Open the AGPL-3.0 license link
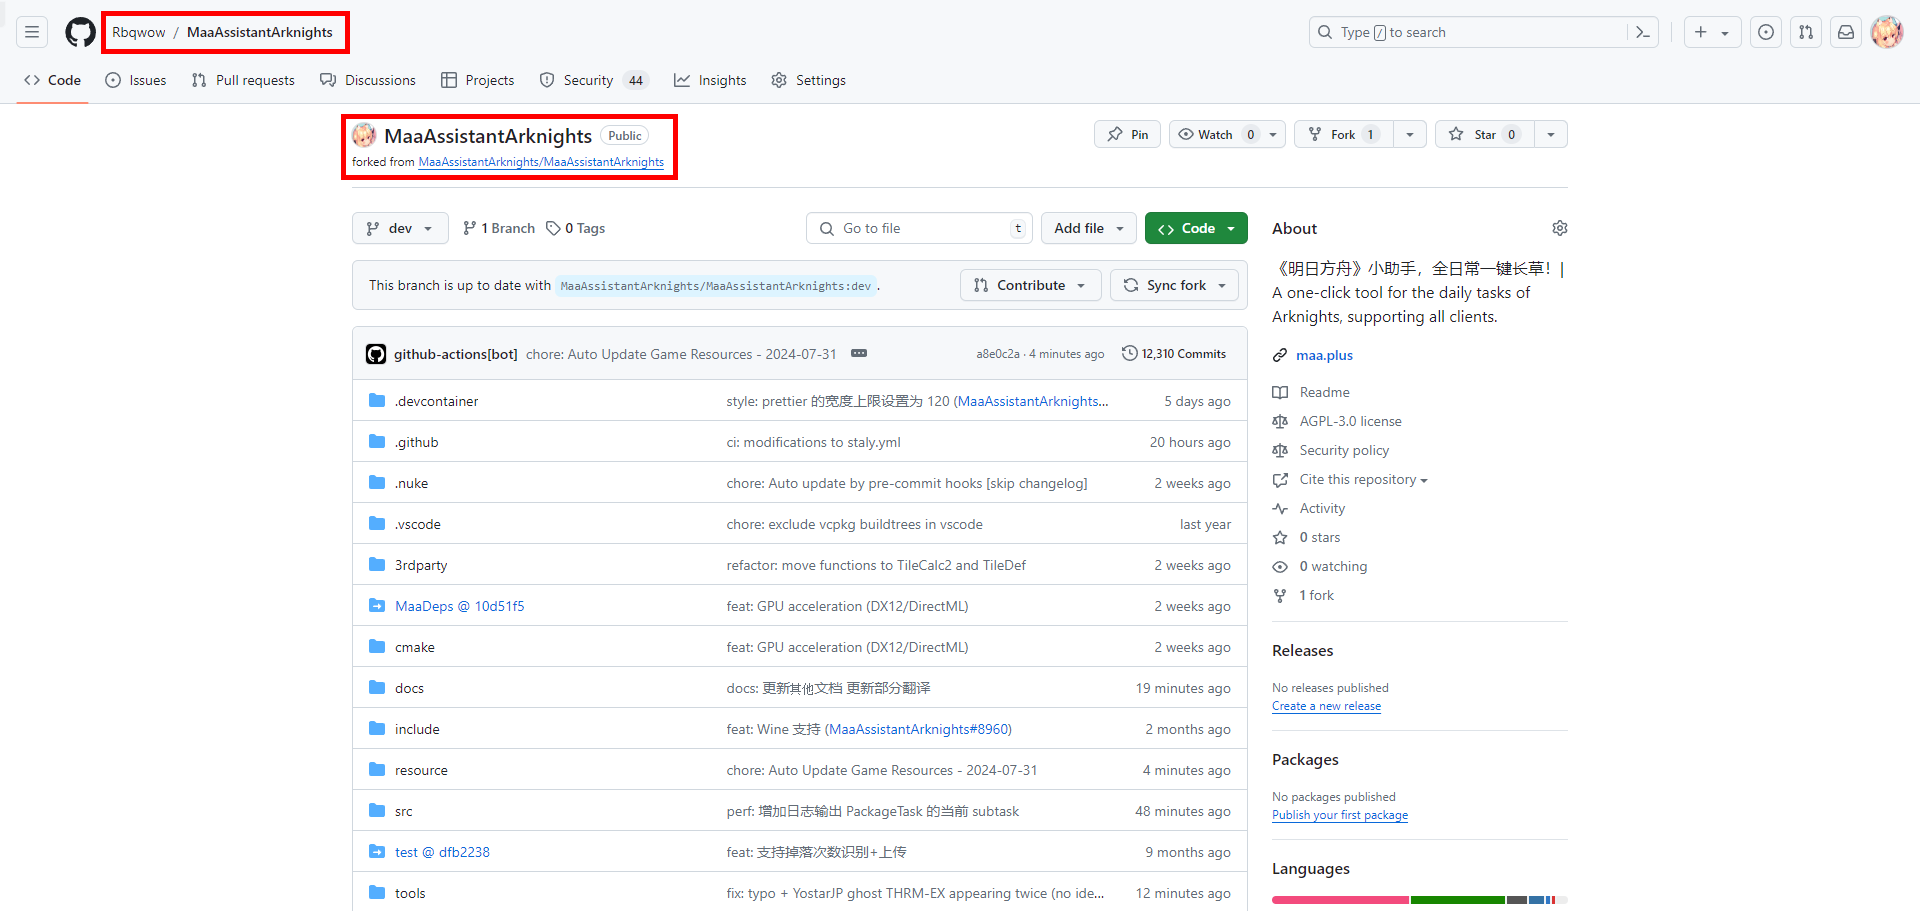This screenshot has height=911, width=1920. (x=1350, y=421)
